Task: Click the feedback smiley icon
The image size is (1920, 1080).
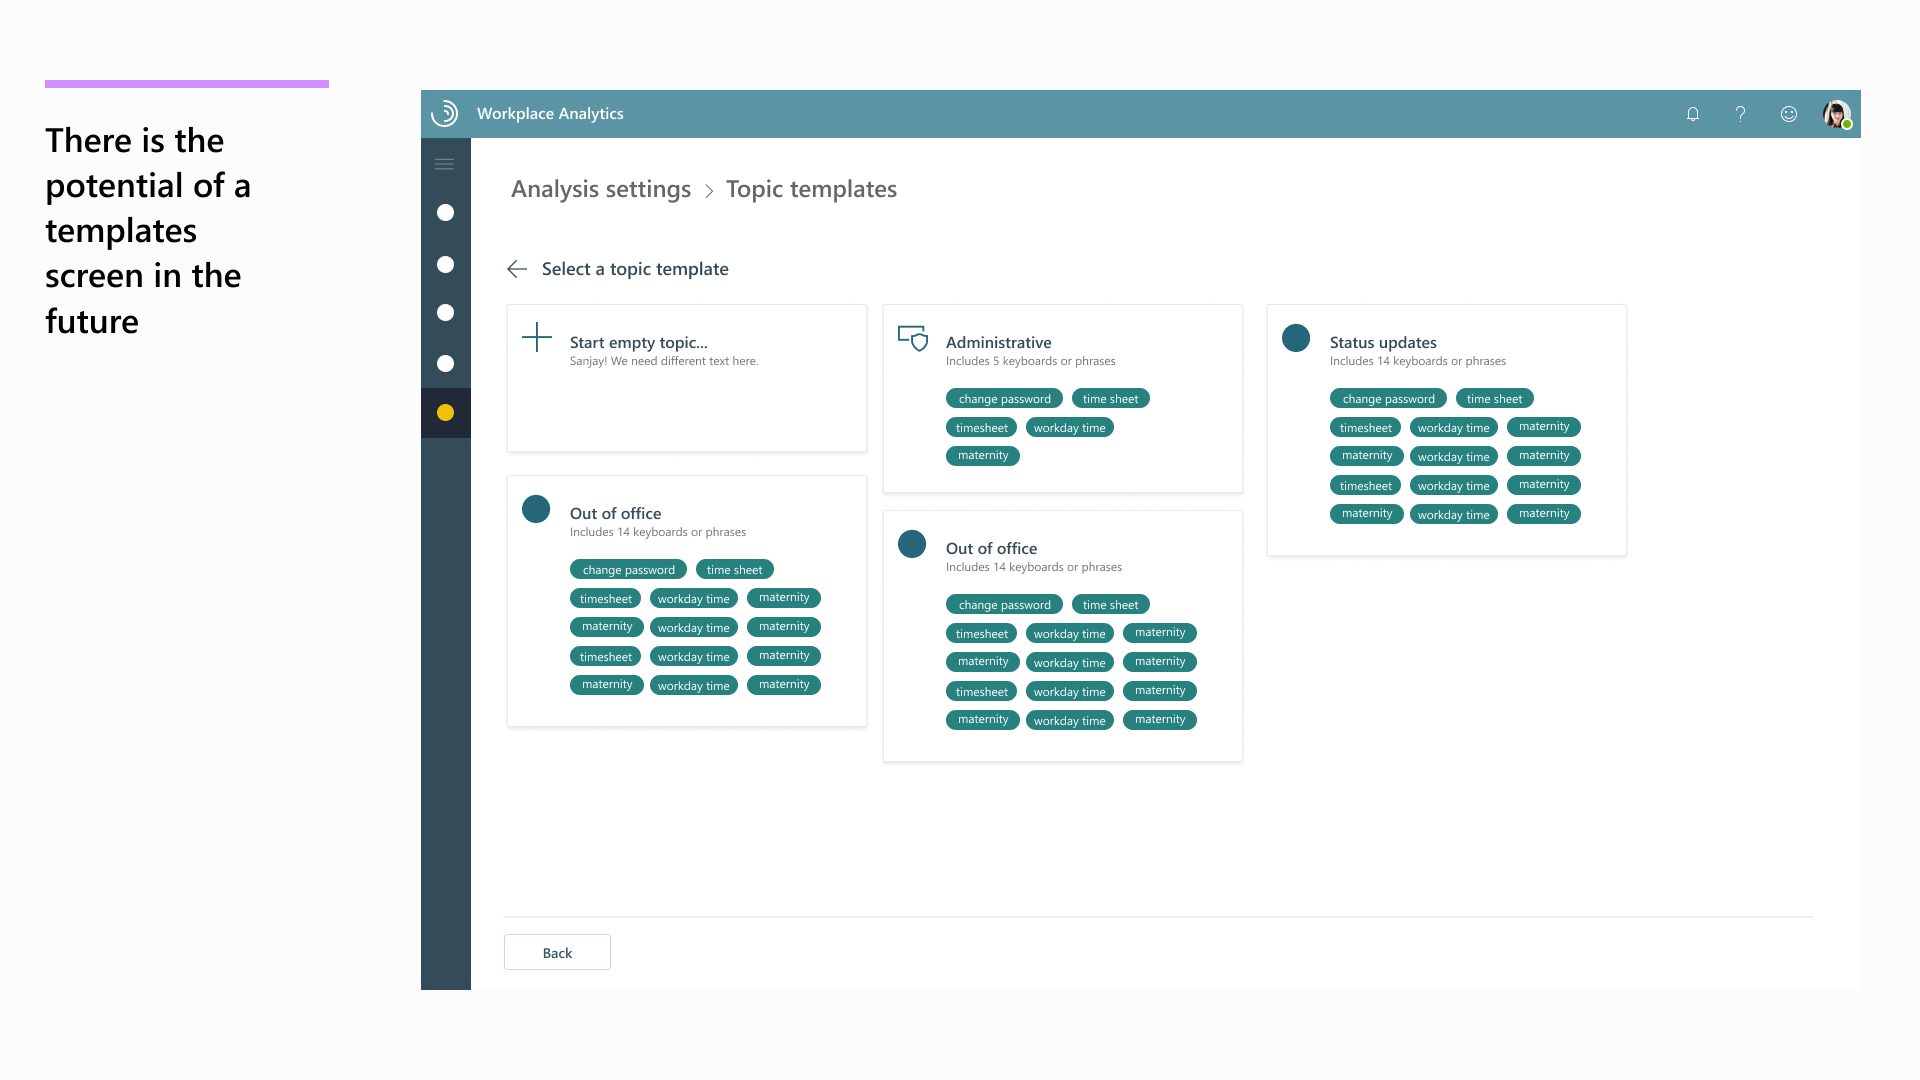Action: (1788, 114)
